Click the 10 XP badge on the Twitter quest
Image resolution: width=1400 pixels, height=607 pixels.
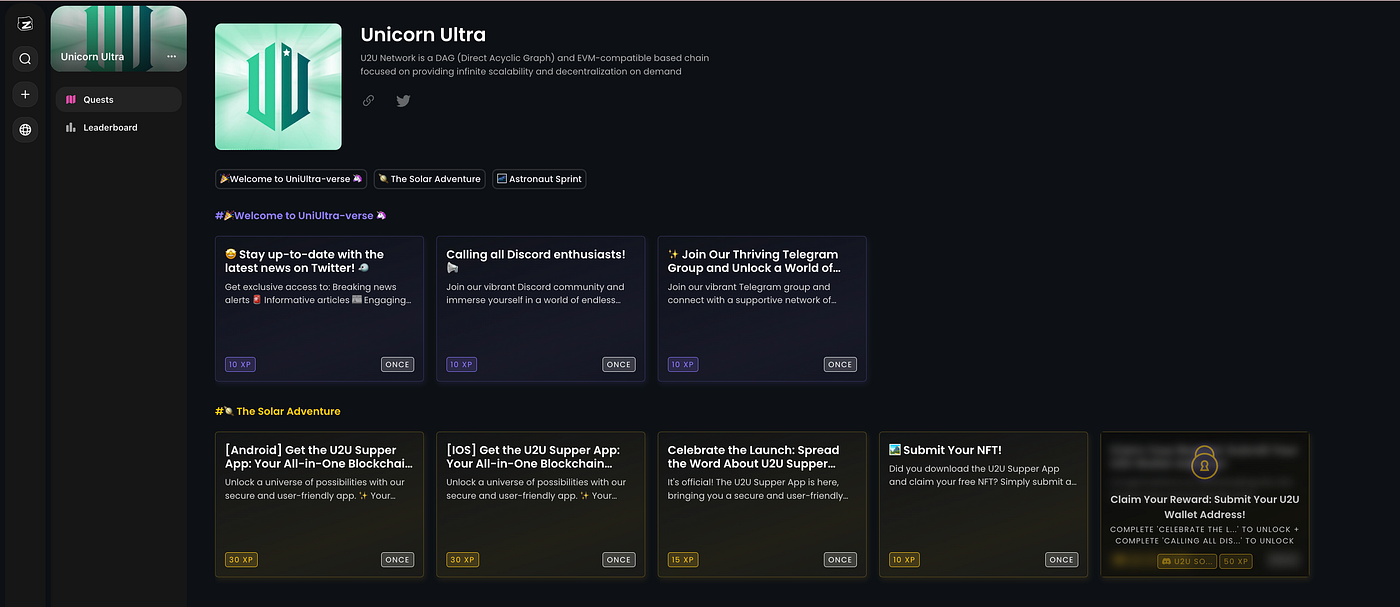coord(240,365)
